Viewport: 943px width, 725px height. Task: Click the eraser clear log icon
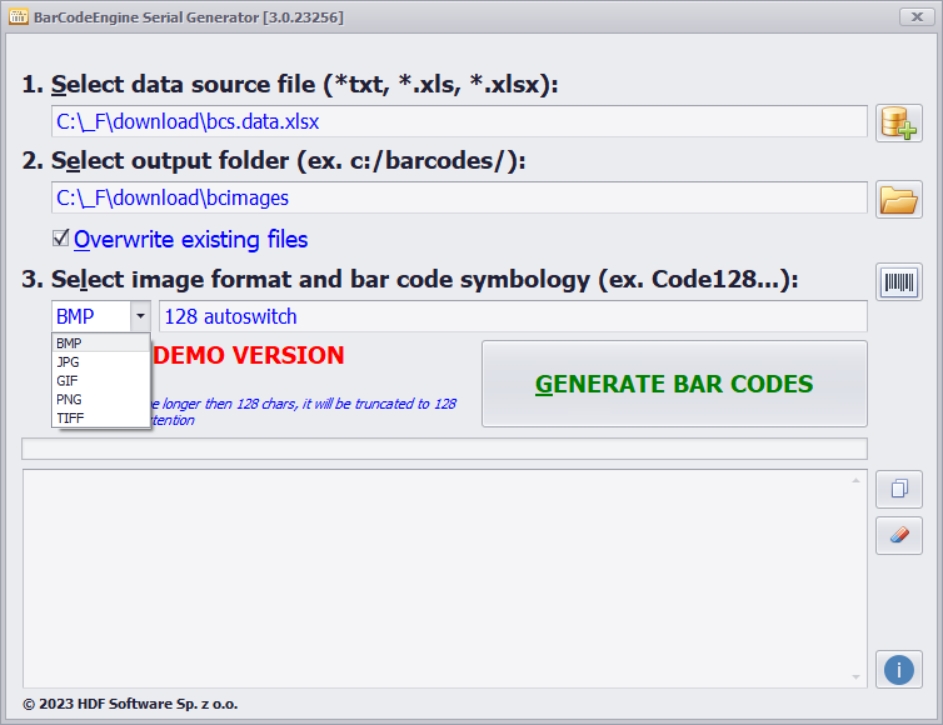tap(898, 535)
